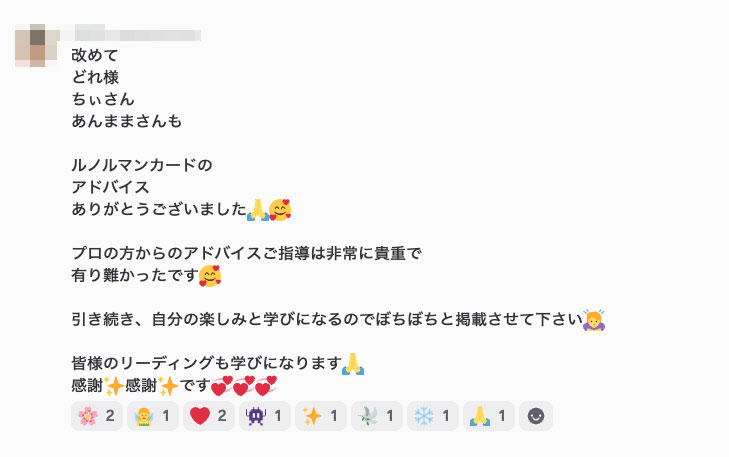Click the praying hands reaction pill
729x457 pixels.
click(489, 416)
